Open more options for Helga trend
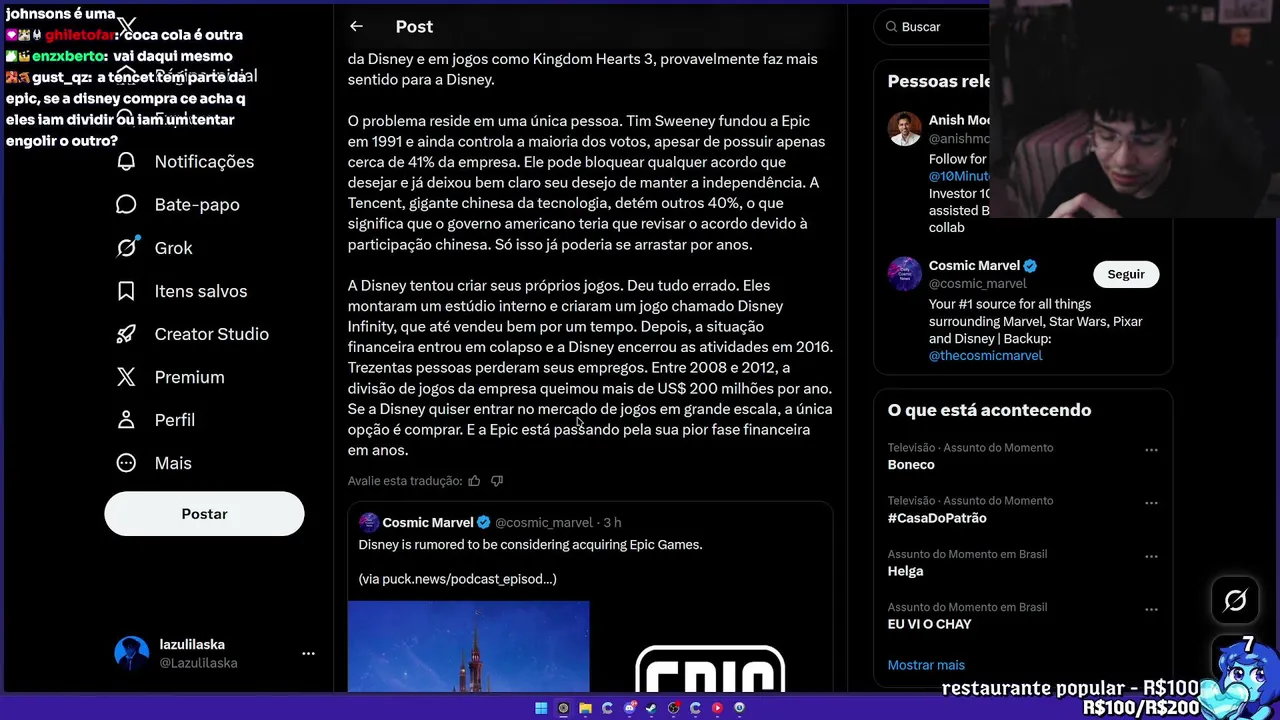The height and width of the screenshot is (720, 1280). (1151, 556)
